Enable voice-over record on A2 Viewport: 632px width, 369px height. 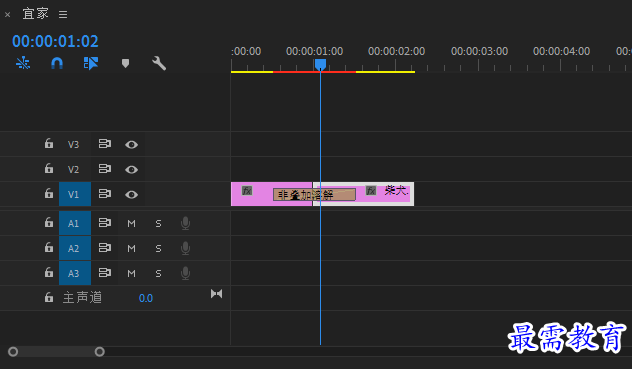[185, 248]
